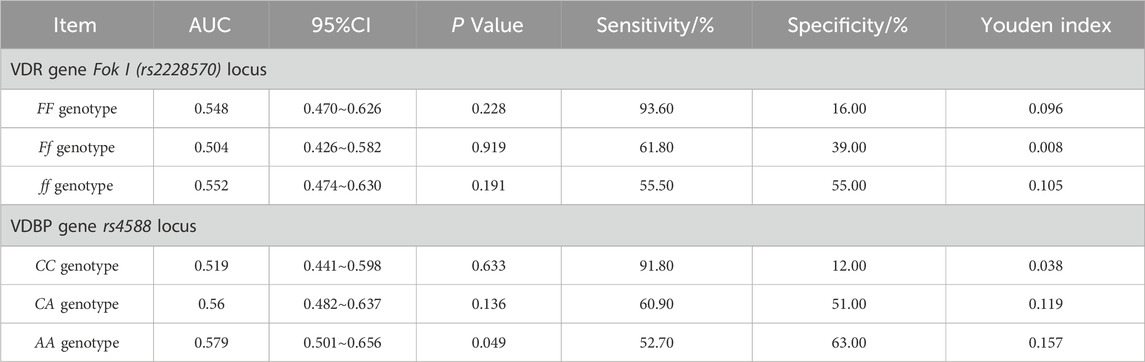This screenshot has height=362, width=1145.
Task: Select the Specificity/% column header
Action: point(848,25)
